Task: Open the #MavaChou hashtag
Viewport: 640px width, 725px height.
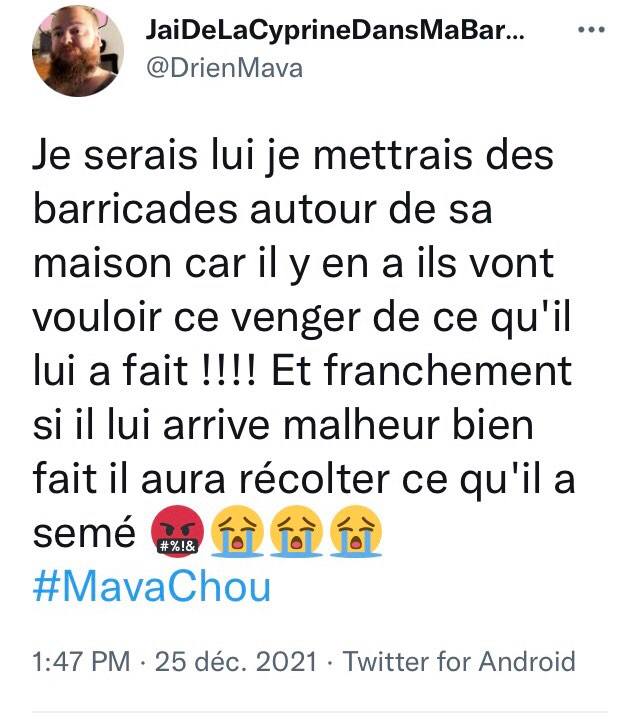Action: 151,587
